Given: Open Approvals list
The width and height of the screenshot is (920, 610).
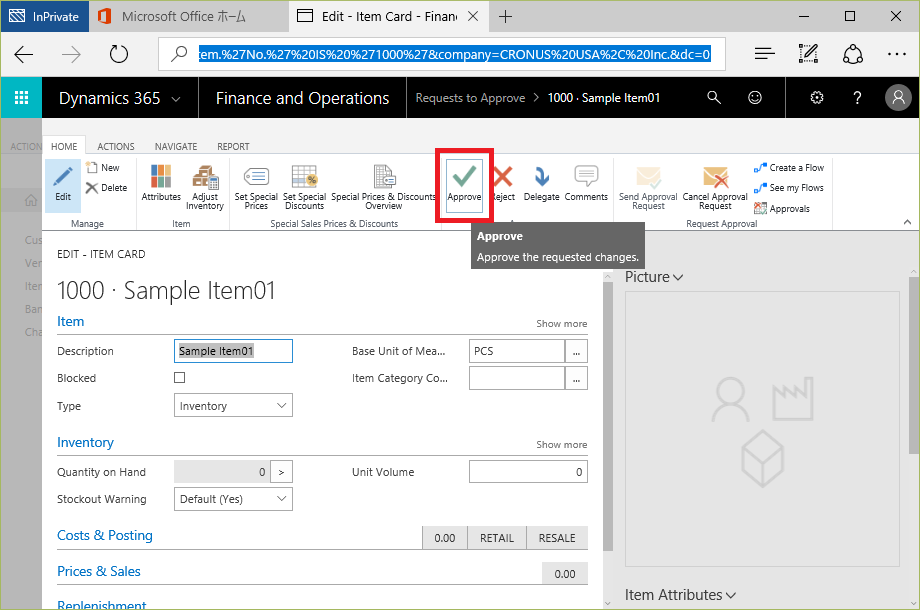Looking at the screenshot, I should pyautogui.click(x=782, y=208).
